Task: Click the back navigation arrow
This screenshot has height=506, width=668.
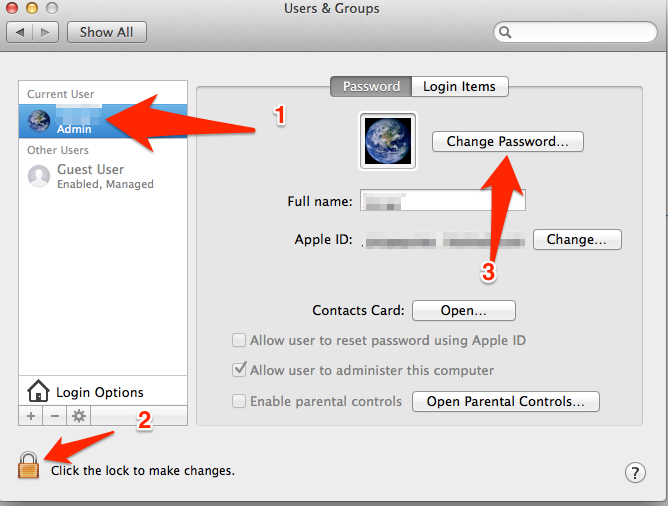Action: coord(21,32)
